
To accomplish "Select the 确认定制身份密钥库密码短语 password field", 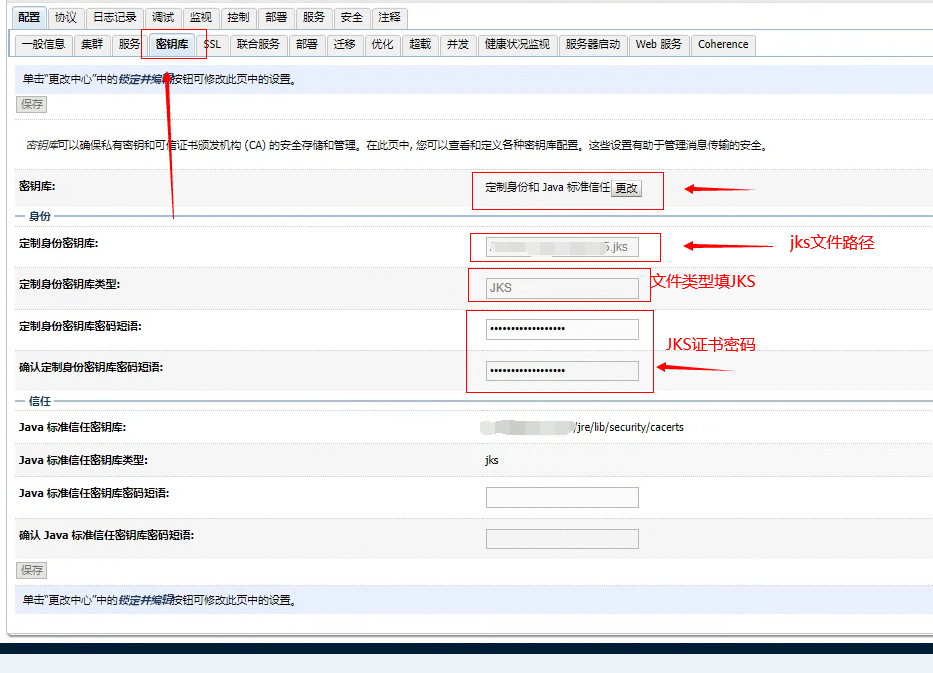I will [562, 371].
